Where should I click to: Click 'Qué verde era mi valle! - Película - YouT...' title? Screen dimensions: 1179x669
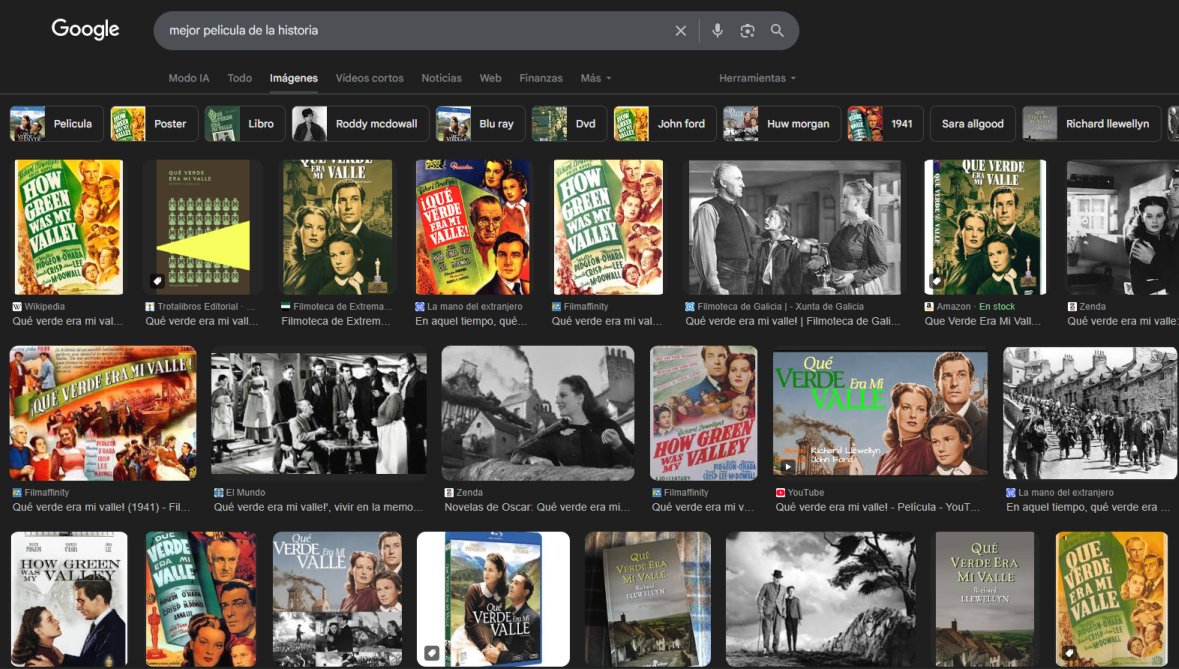pyautogui.click(x=877, y=507)
